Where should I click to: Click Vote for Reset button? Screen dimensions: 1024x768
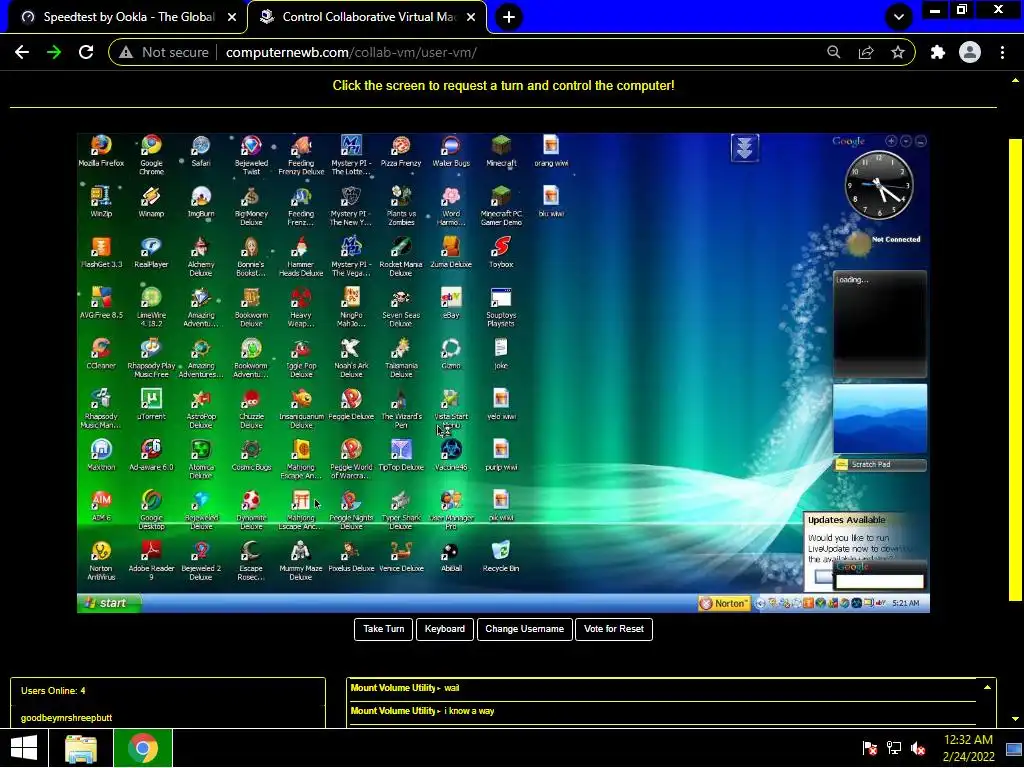pos(613,629)
